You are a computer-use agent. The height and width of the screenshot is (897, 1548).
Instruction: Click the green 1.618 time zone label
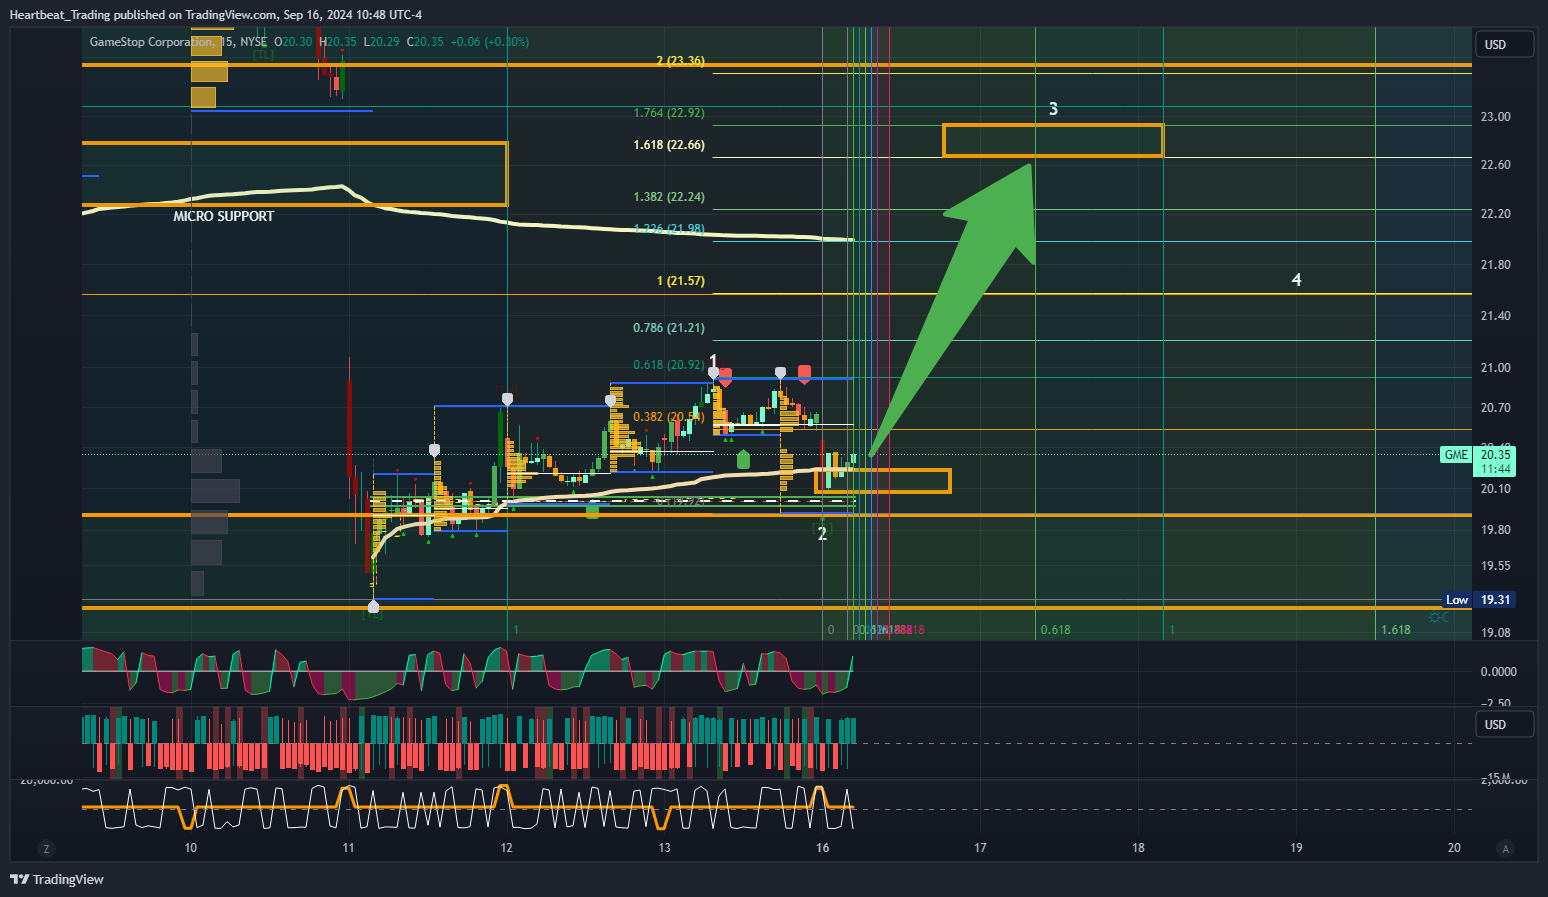(x=1396, y=630)
